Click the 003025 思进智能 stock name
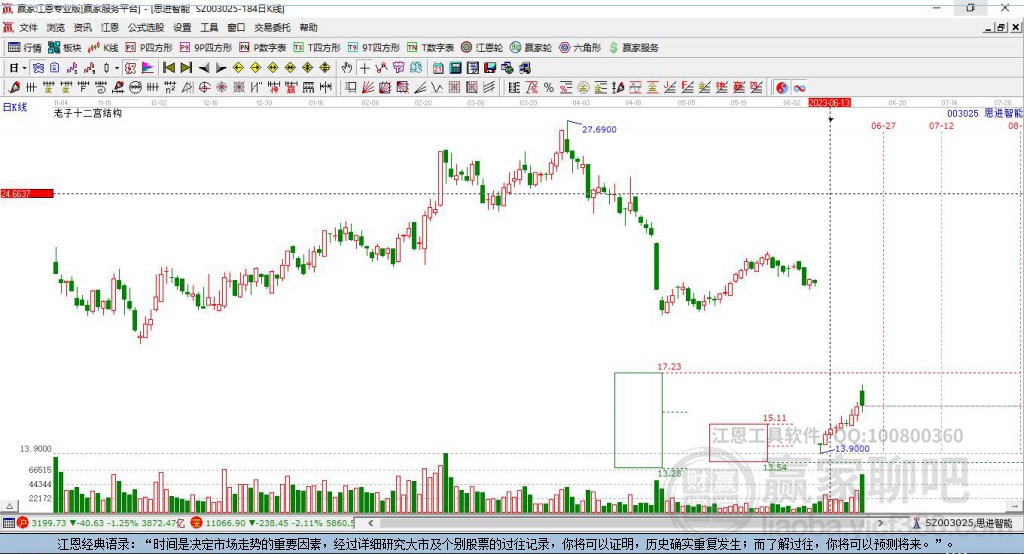This screenshot has width=1024, height=554. [x=985, y=113]
